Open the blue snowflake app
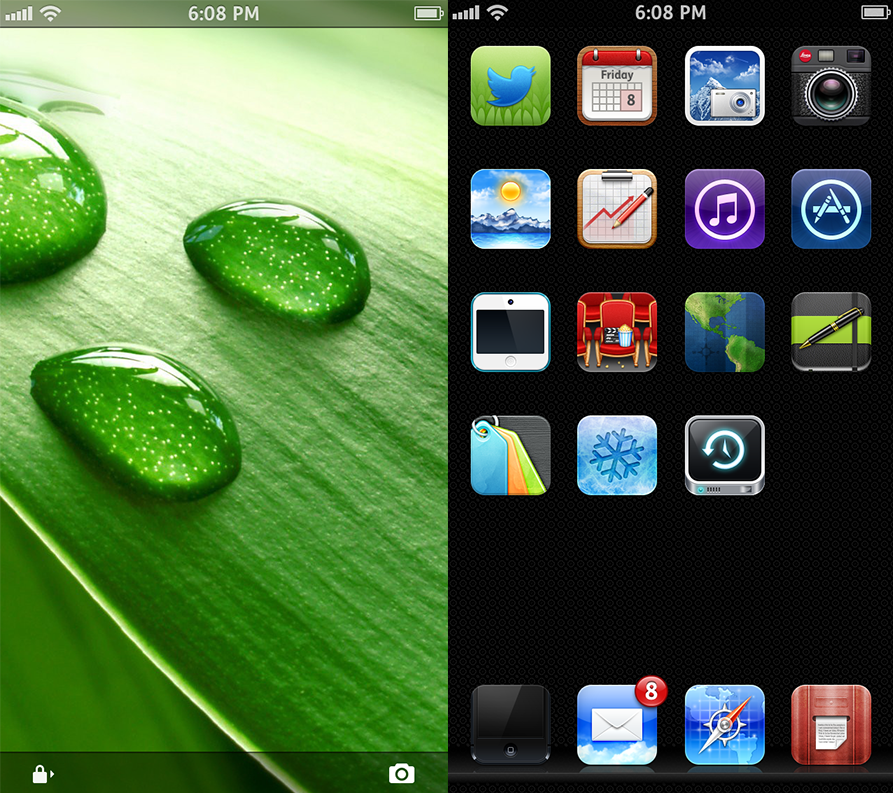The image size is (893, 793). coord(617,455)
